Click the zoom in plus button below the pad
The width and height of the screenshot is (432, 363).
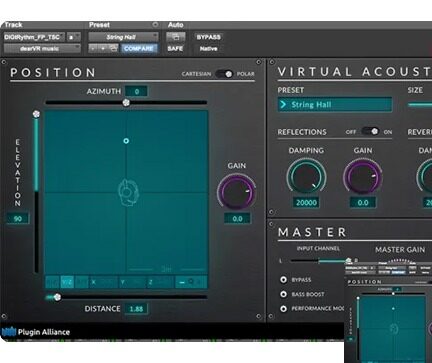coord(200,282)
